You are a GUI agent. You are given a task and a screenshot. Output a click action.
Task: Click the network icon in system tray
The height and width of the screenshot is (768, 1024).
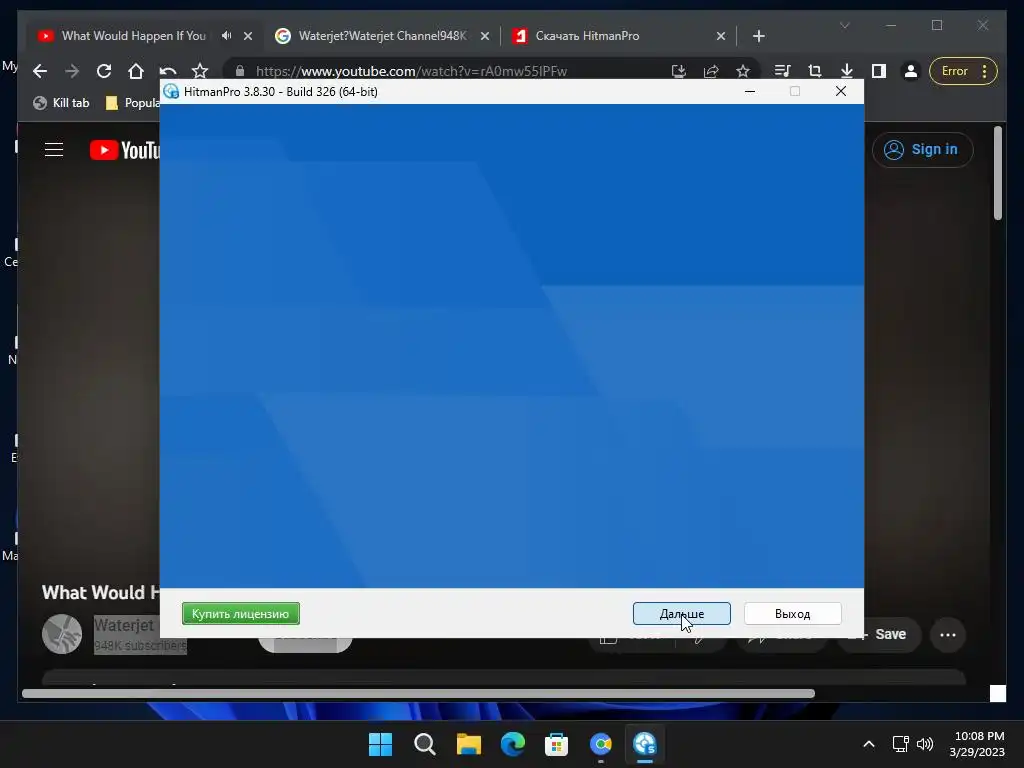[x=901, y=744]
